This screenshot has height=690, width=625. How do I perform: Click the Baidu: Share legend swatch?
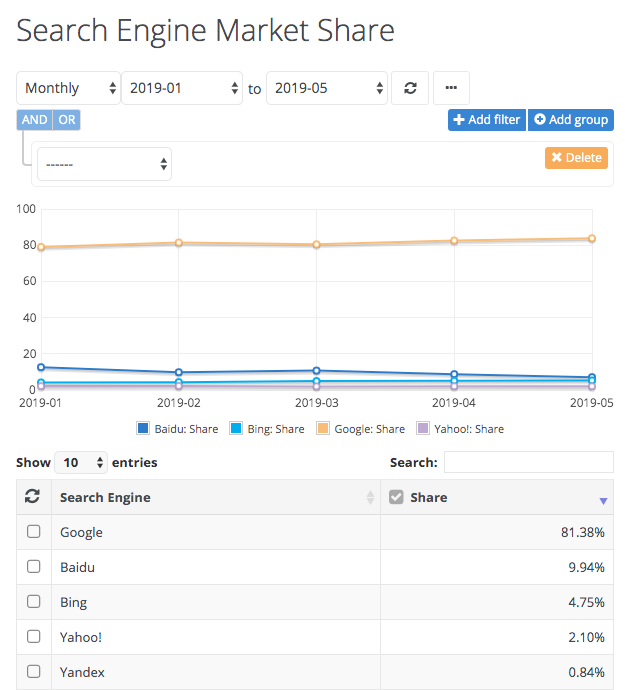coord(143,428)
